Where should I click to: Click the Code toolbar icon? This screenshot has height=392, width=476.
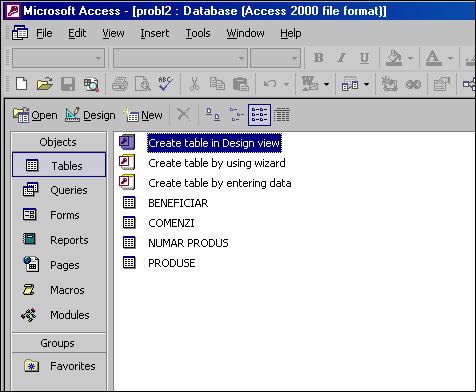pyautogui.click(x=389, y=84)
